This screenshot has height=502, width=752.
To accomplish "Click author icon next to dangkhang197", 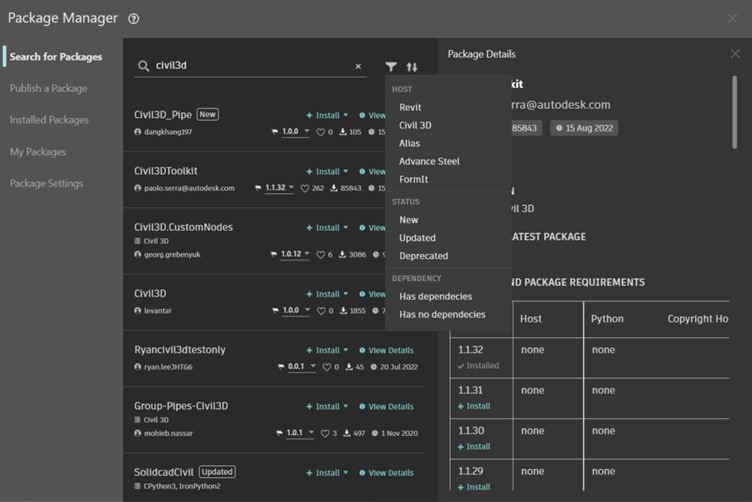I will coord(138,132).
